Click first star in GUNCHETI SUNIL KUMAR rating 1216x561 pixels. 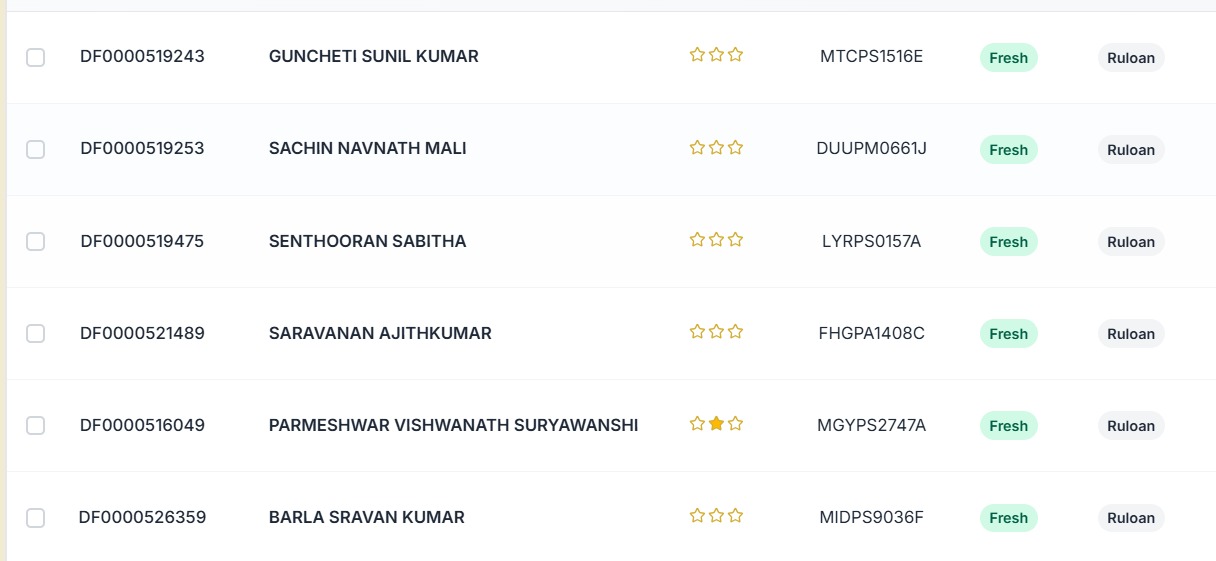[697, 55]
